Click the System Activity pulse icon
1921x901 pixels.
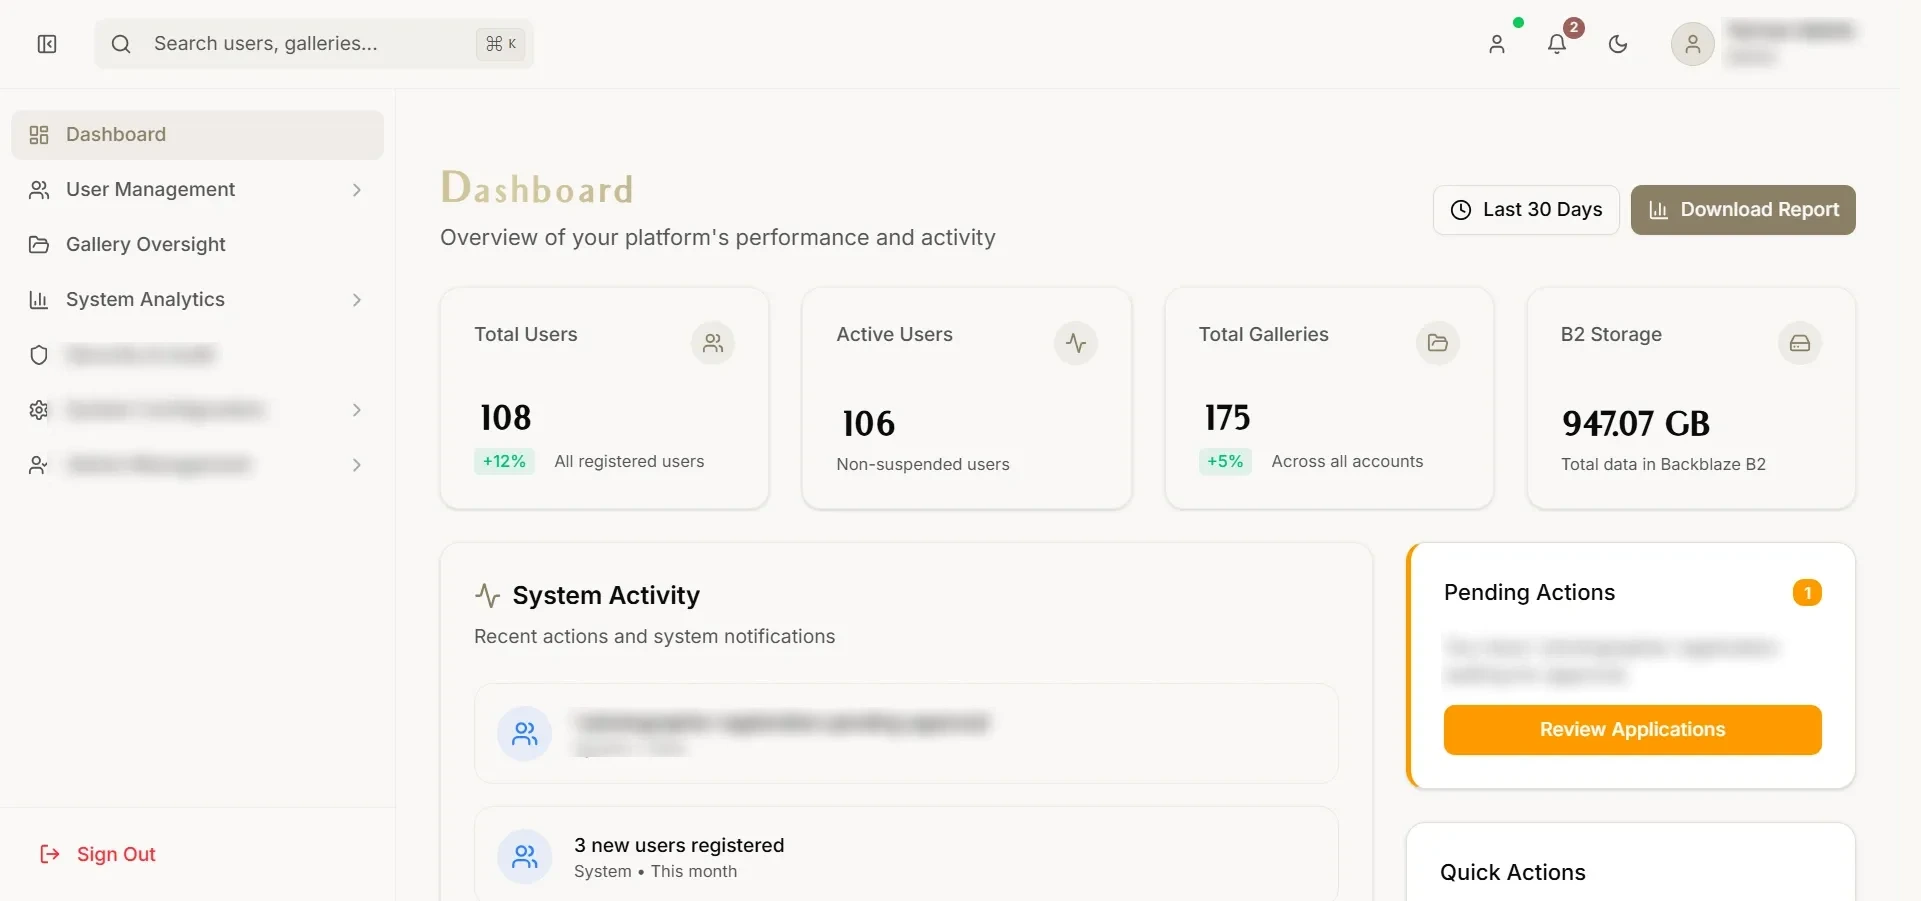(488, 596)
